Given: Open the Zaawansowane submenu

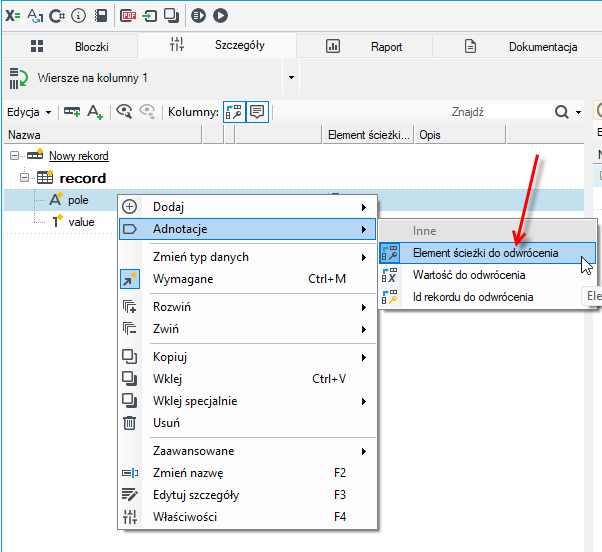Looking at the screenshot, I should [x=247, y=451].
